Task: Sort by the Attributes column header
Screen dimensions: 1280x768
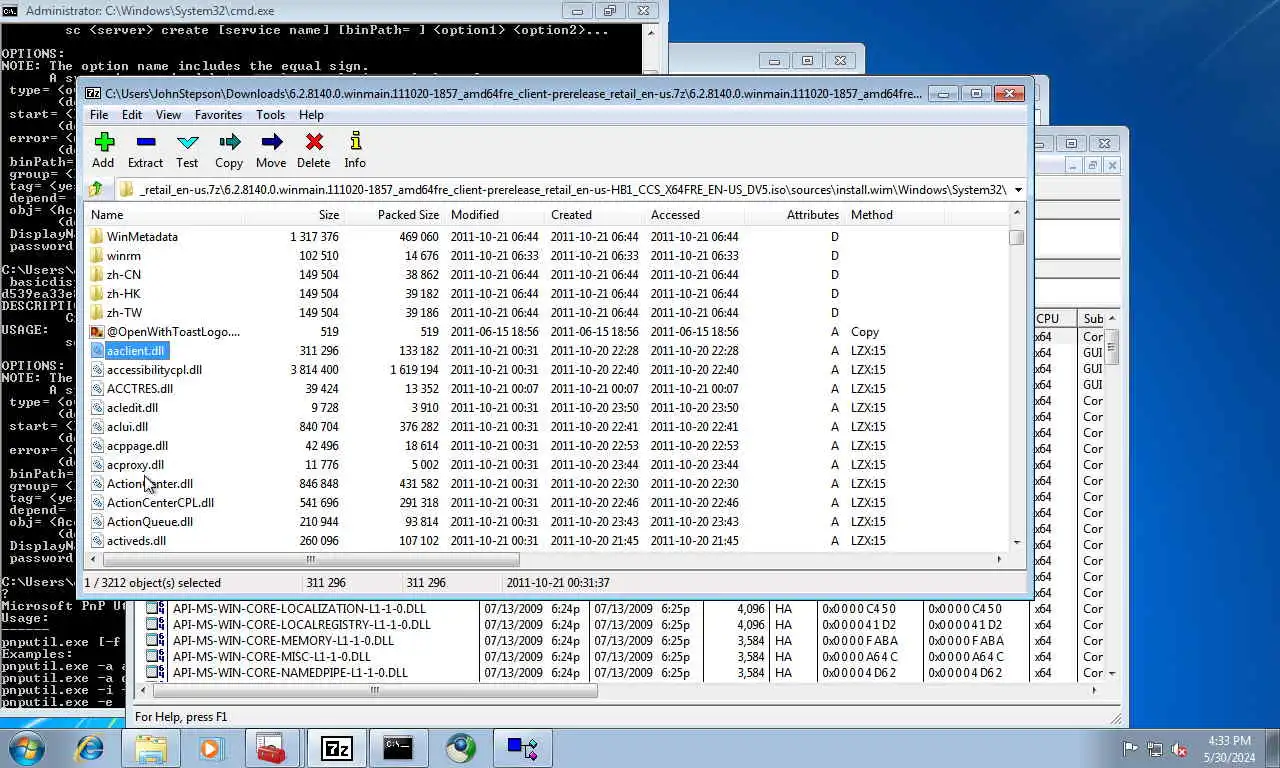Action: pyautogui.click(x=794, y=214)
